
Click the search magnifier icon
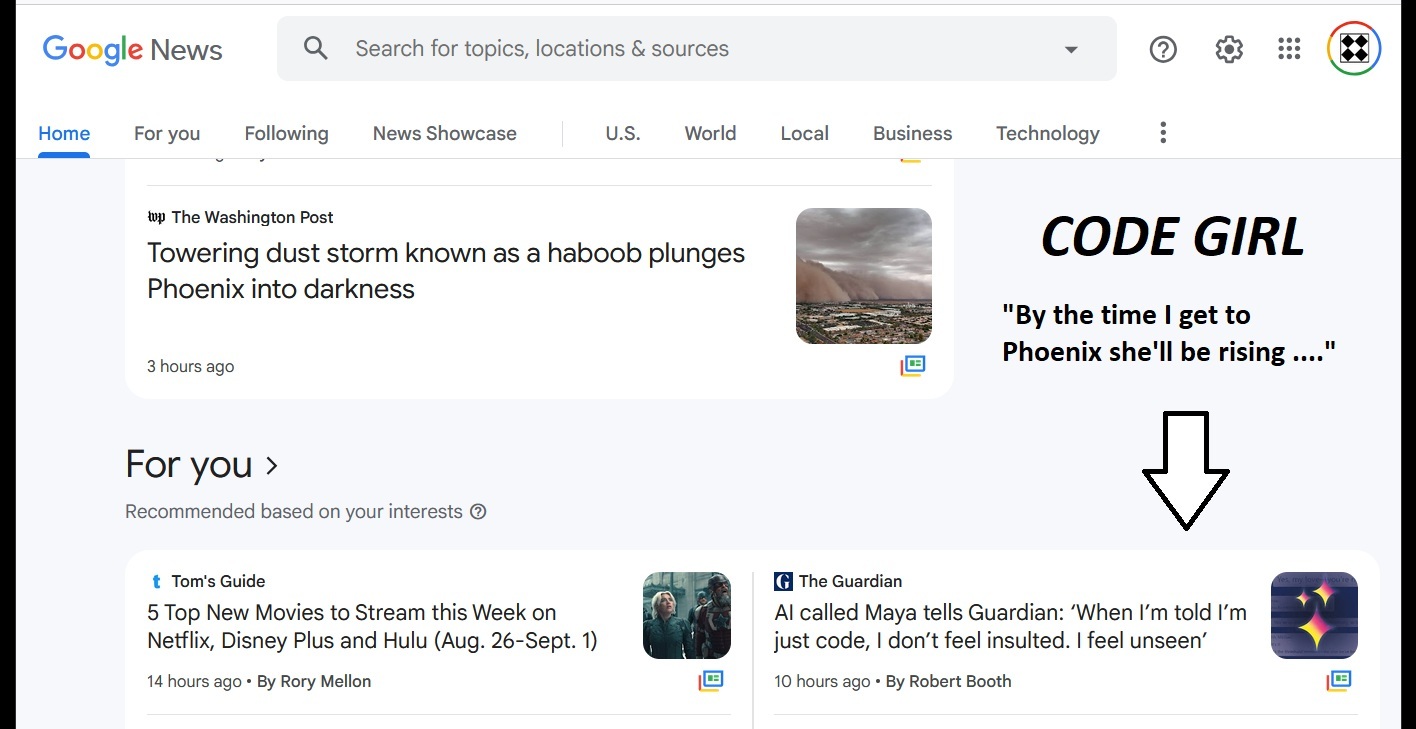click(x=316, y=48)
